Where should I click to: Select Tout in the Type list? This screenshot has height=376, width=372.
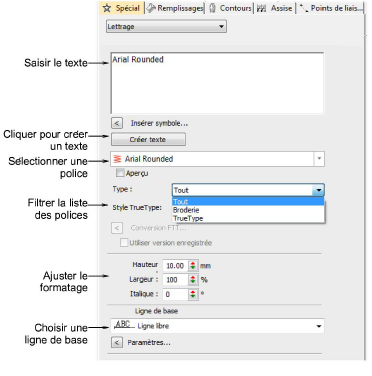click(x=248, y=201)
